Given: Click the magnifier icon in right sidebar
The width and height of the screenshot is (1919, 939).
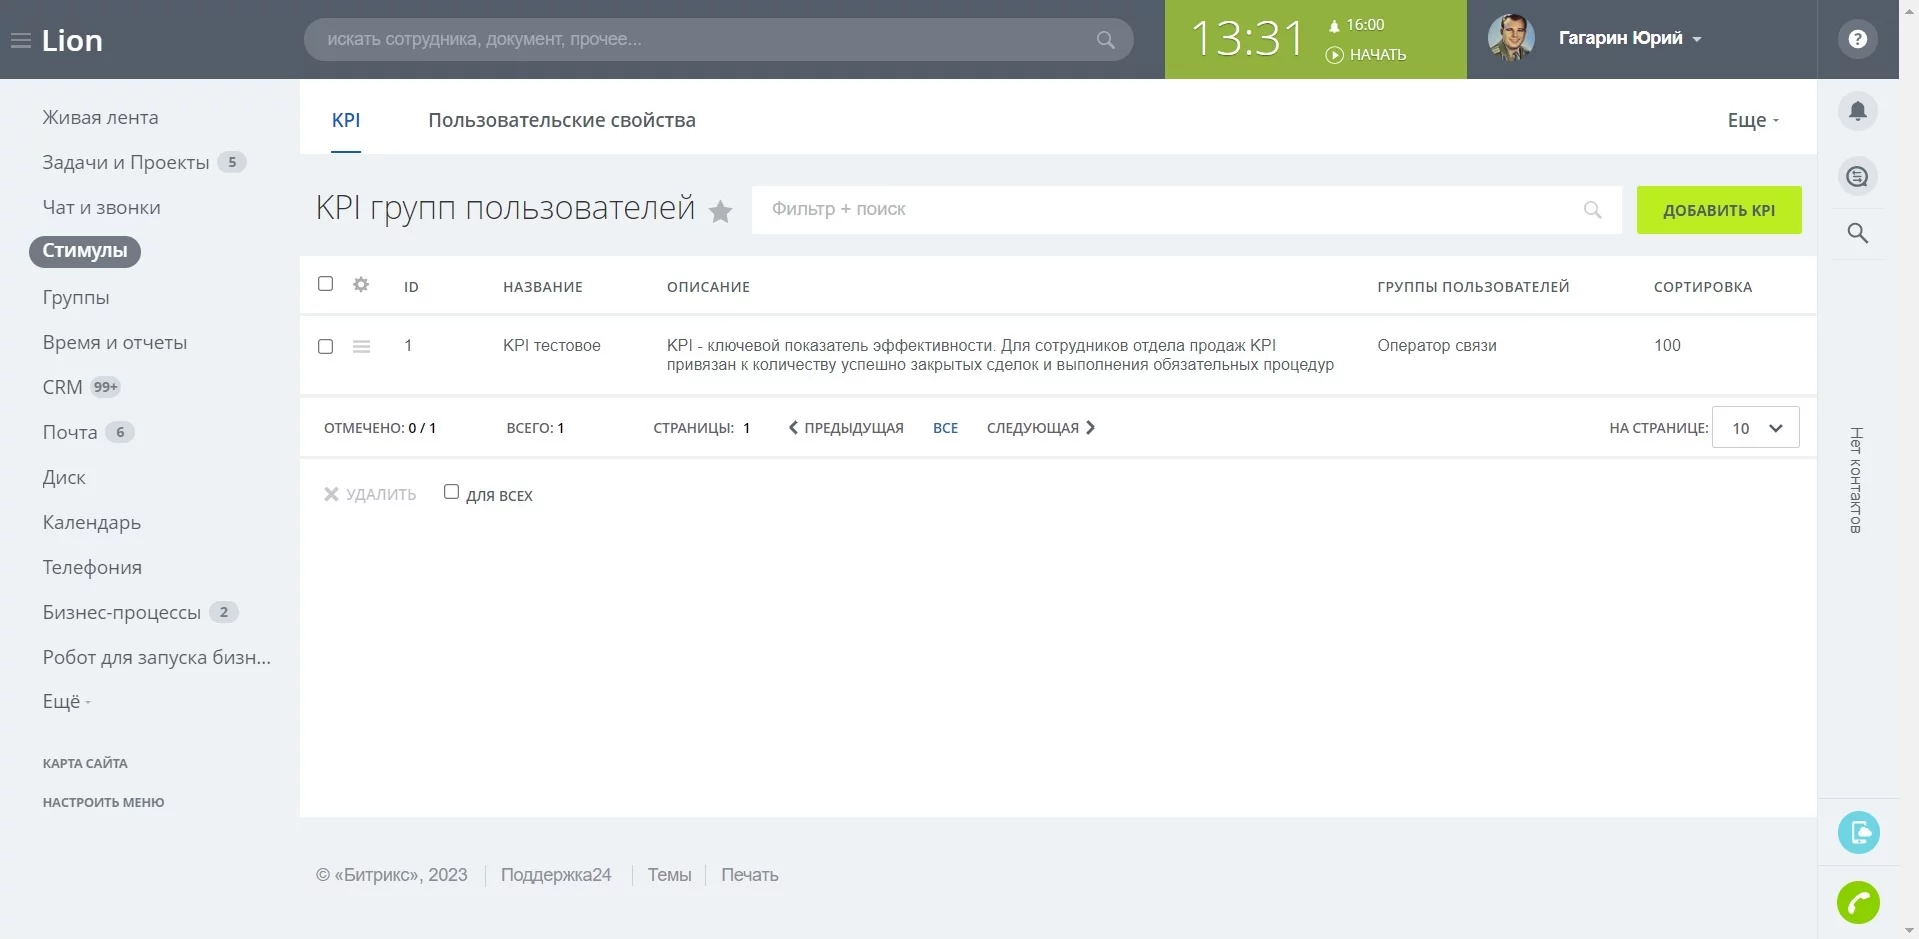Looking at the screenshot, I should click(1857, 233).
